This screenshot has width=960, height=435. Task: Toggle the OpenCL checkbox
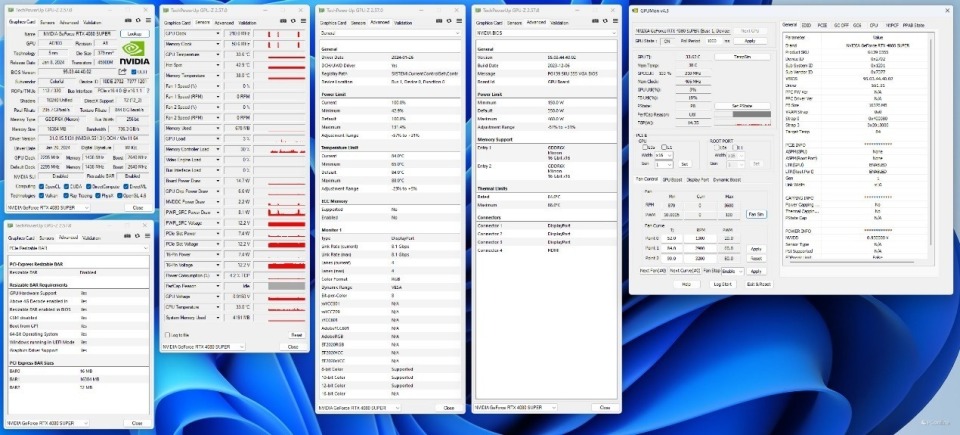click(x=42, y=186)
